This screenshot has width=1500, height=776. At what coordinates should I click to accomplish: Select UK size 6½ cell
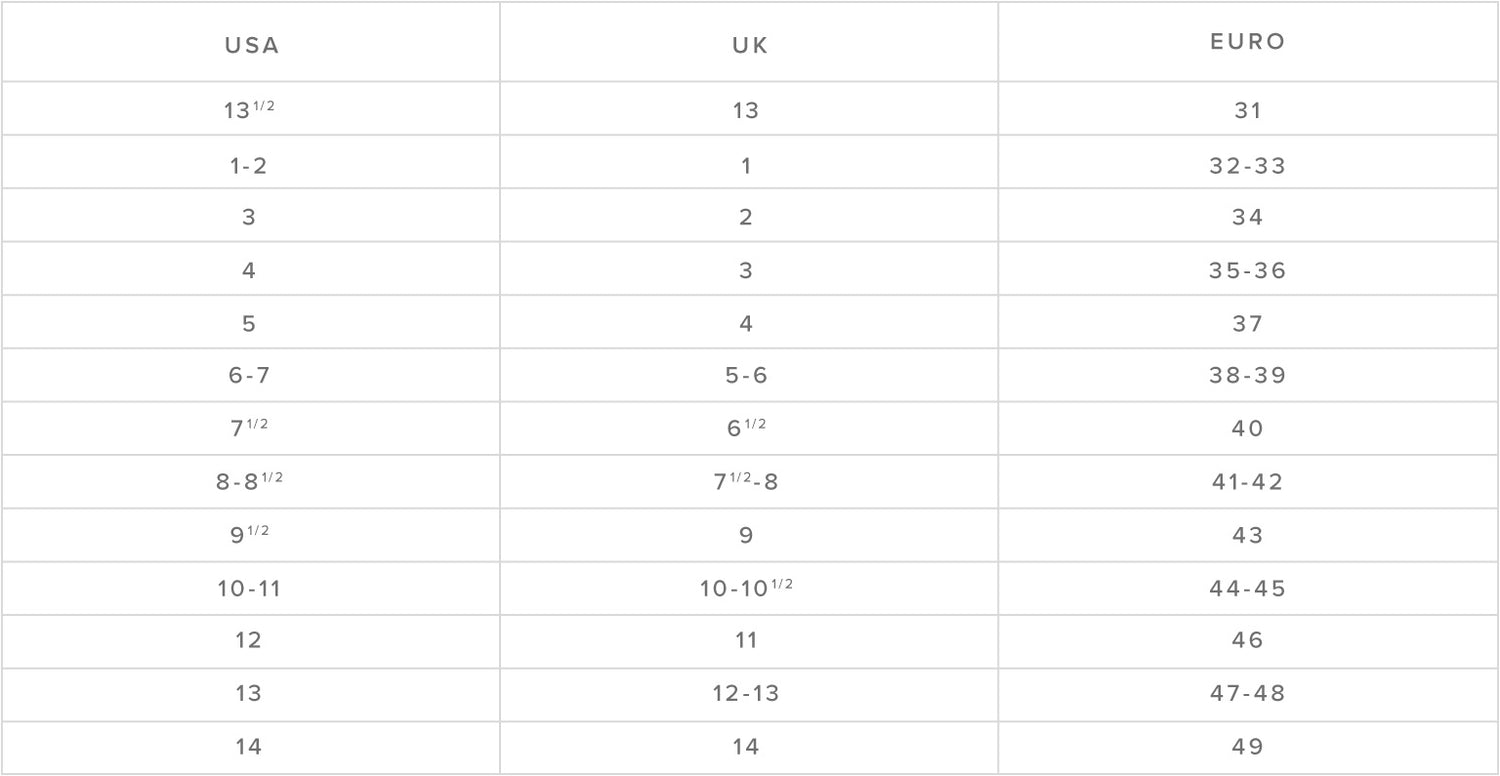[x=748, y=429]
